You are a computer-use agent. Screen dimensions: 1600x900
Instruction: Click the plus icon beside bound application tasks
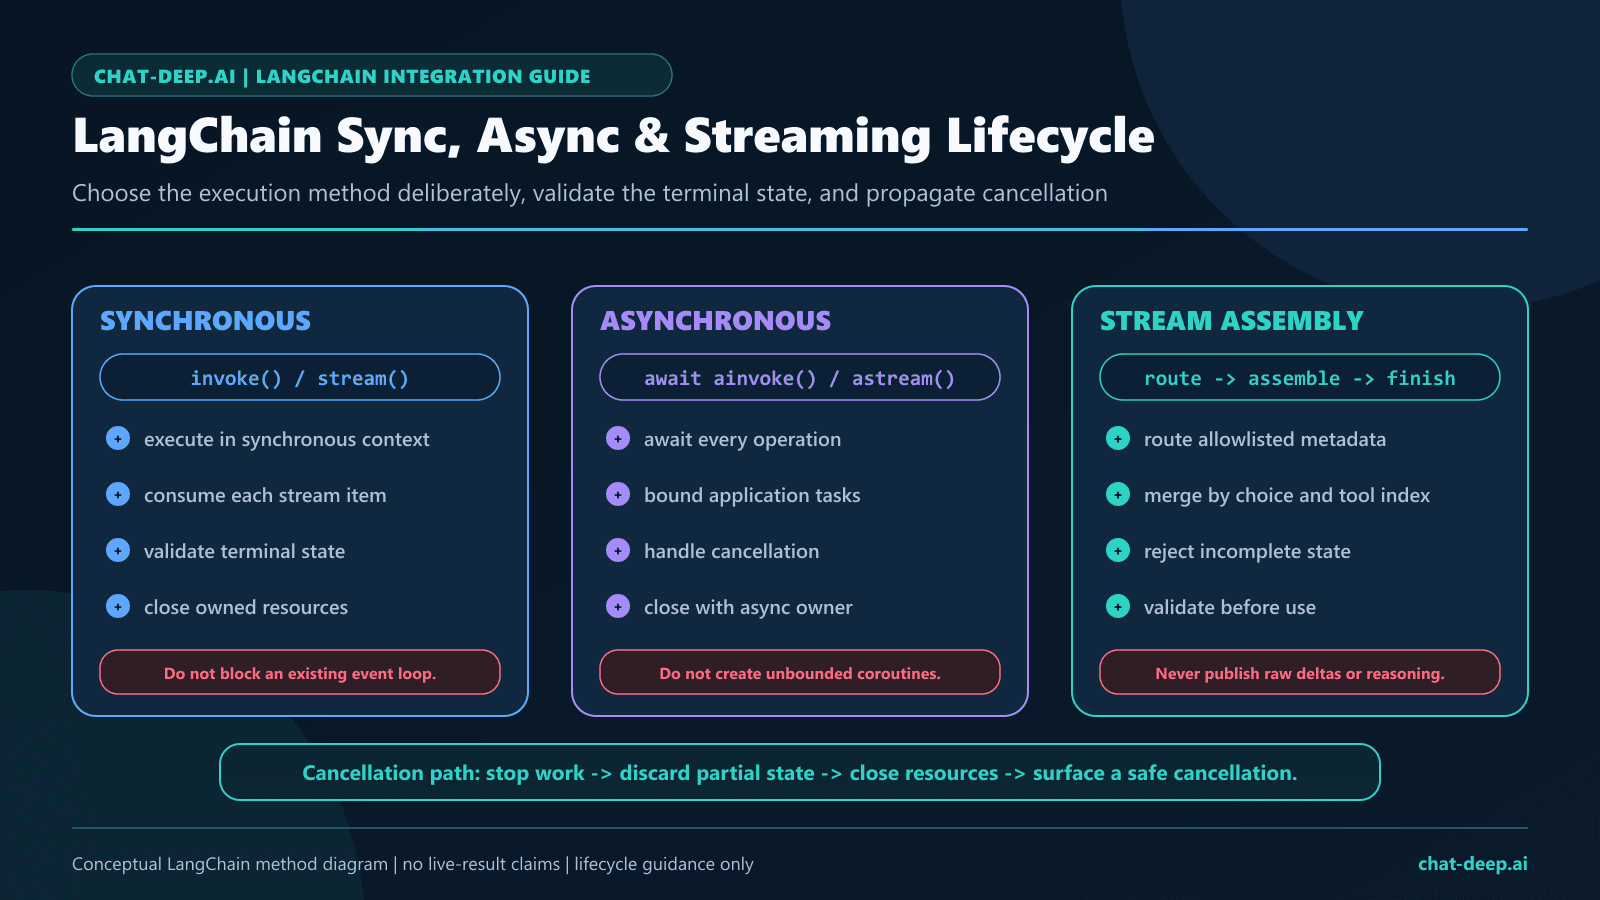coord(618,494)
